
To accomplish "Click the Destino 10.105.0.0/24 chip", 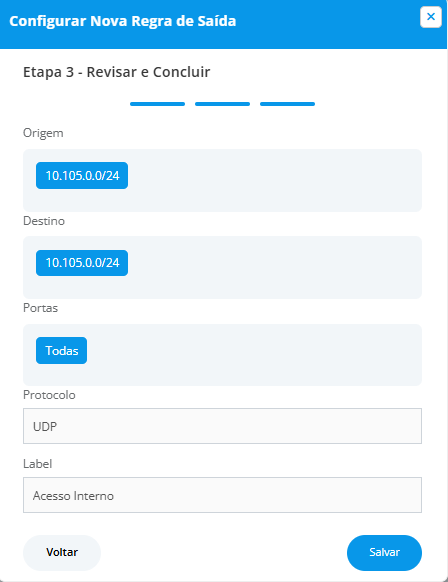I will pos(82,263).
